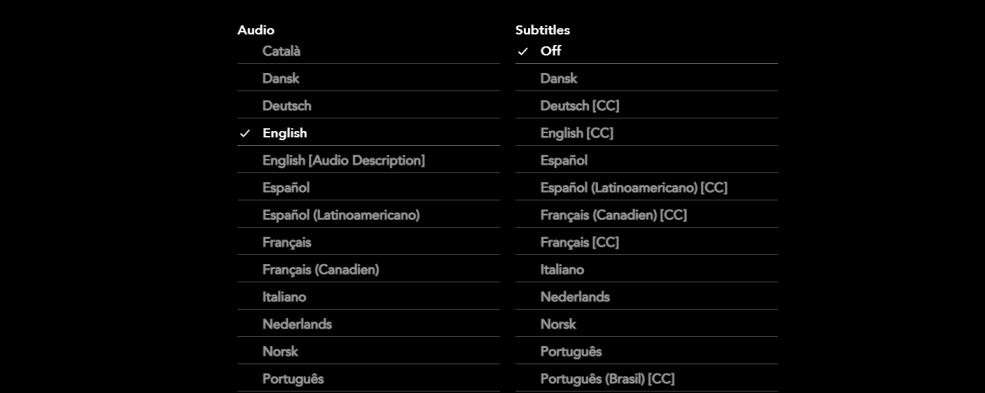Select the checkmark beside subtitles Off

tap(523, 51)
